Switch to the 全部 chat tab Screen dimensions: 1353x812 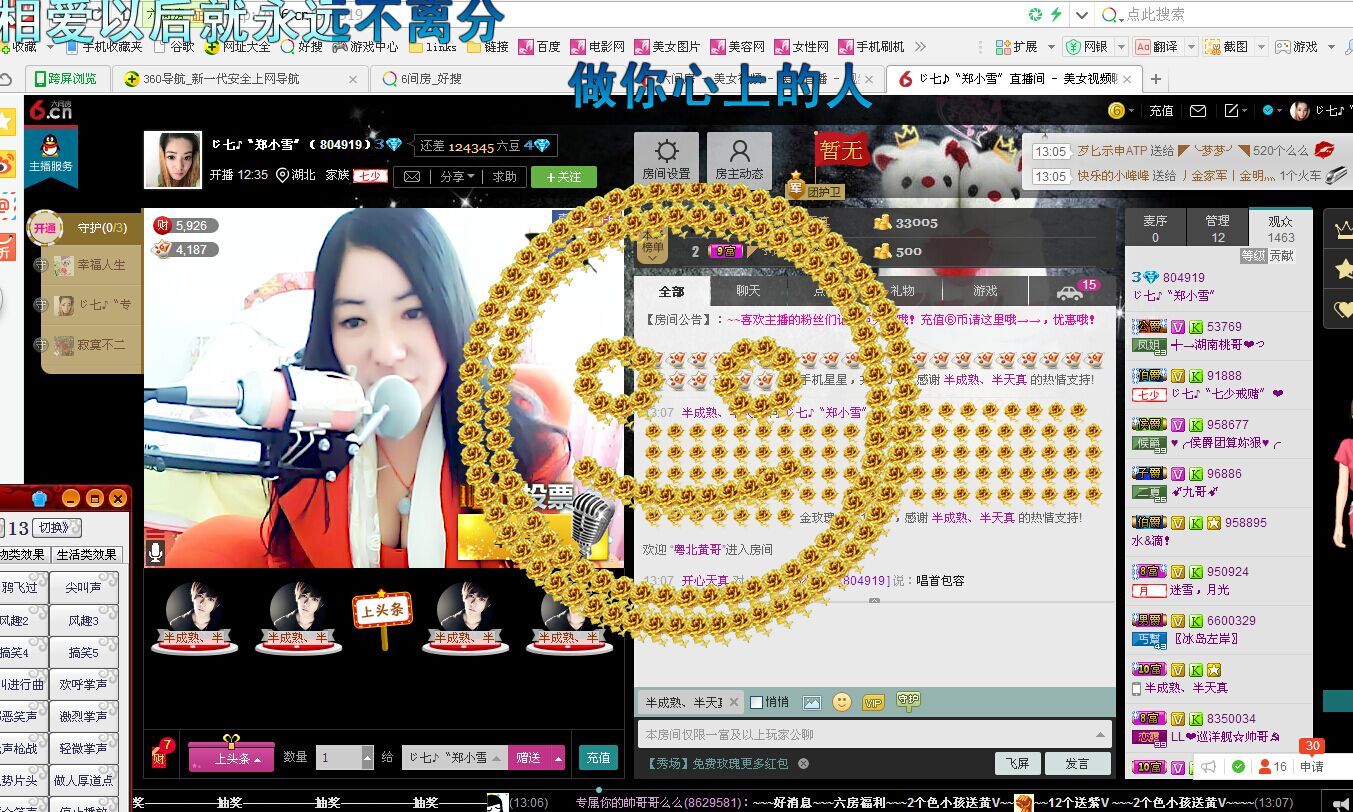click(x=672, y=291)
